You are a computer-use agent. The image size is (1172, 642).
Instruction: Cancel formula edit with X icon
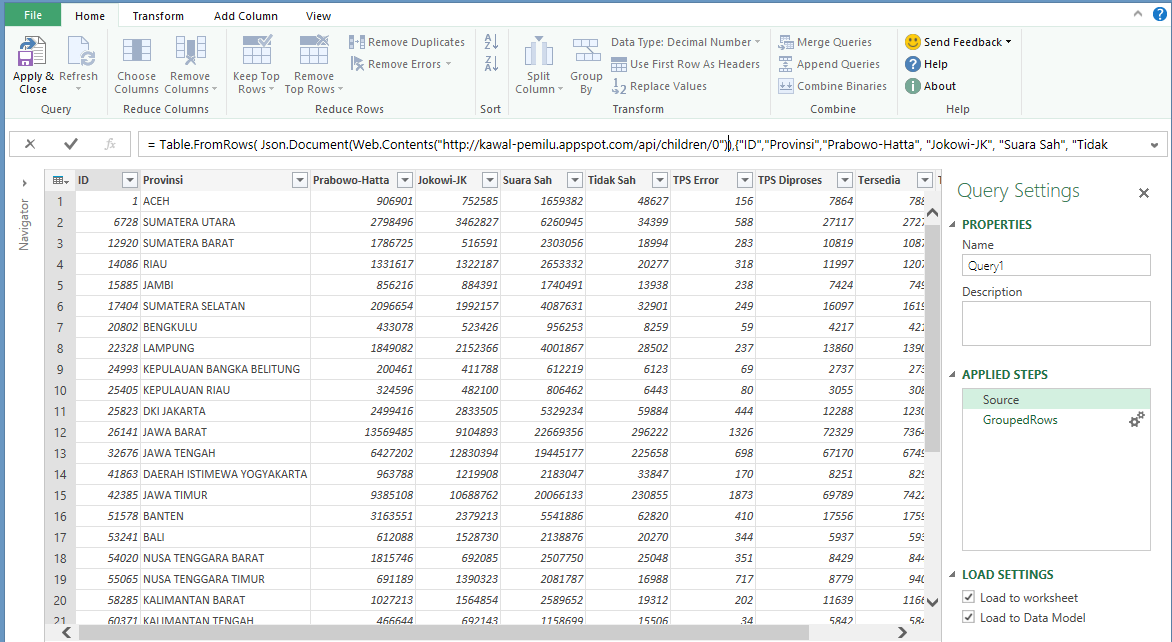(30, 144)
